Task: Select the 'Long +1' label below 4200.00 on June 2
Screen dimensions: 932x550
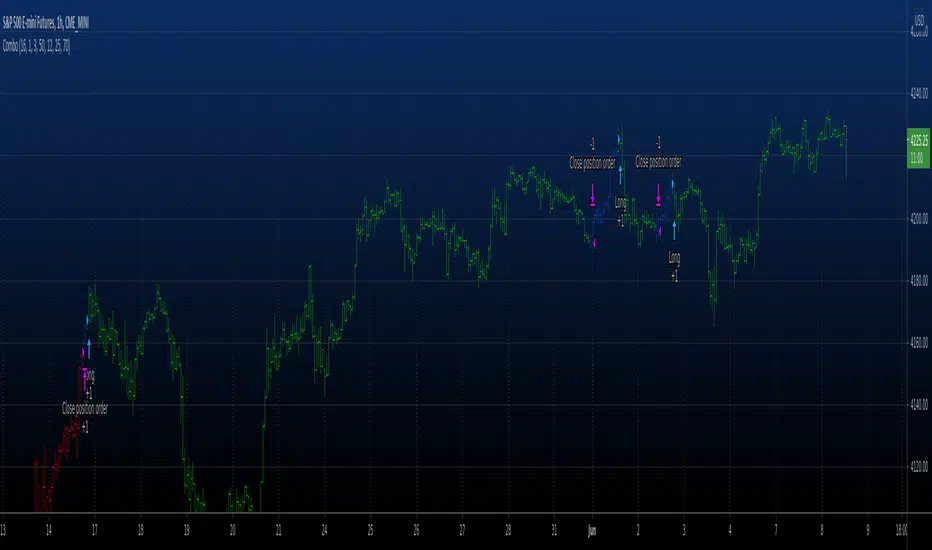Action: [x=674, y=266]
